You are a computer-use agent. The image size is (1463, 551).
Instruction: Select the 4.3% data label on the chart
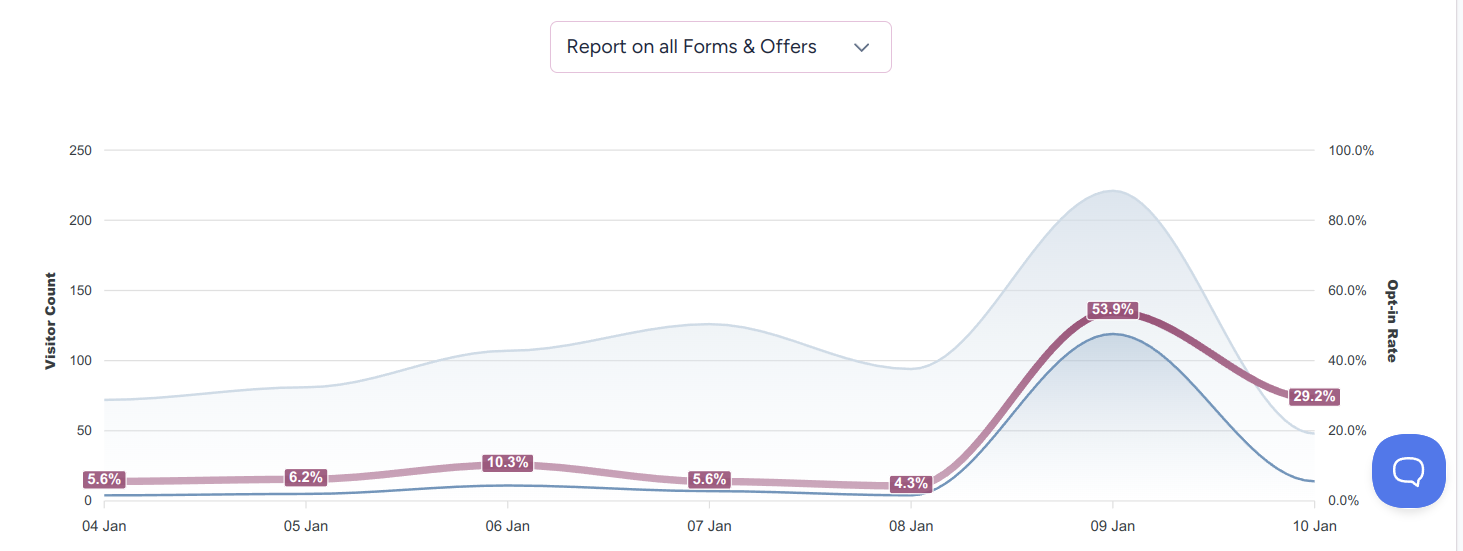click(x=911, y=484)
